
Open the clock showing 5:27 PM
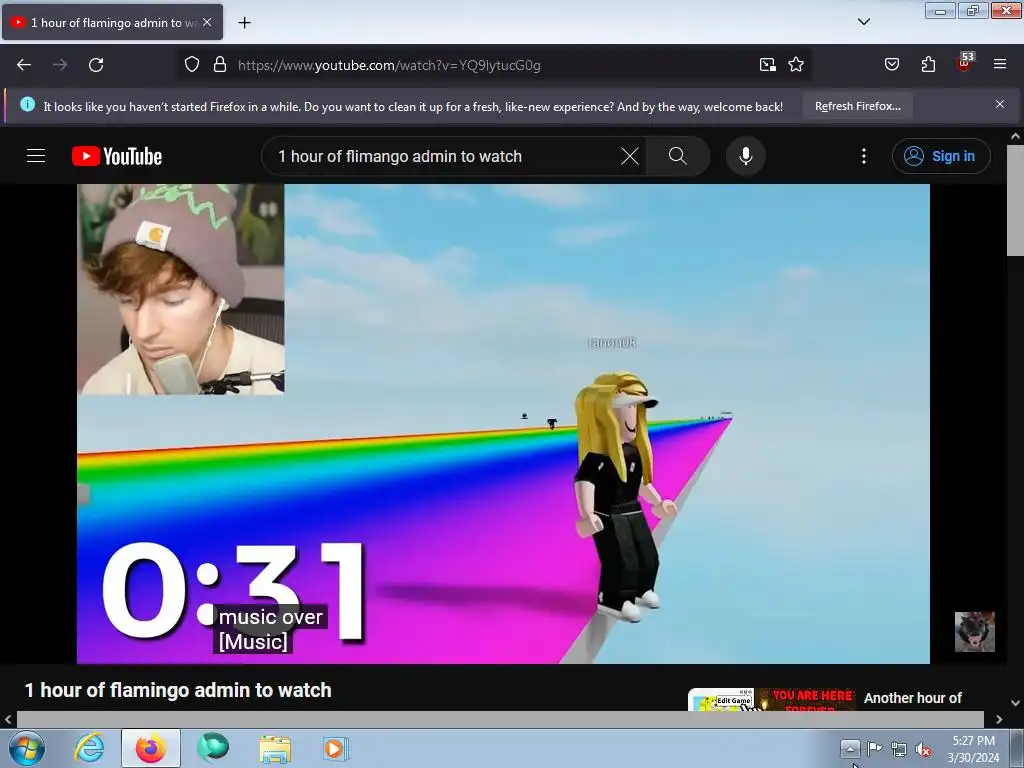[973, 748]
